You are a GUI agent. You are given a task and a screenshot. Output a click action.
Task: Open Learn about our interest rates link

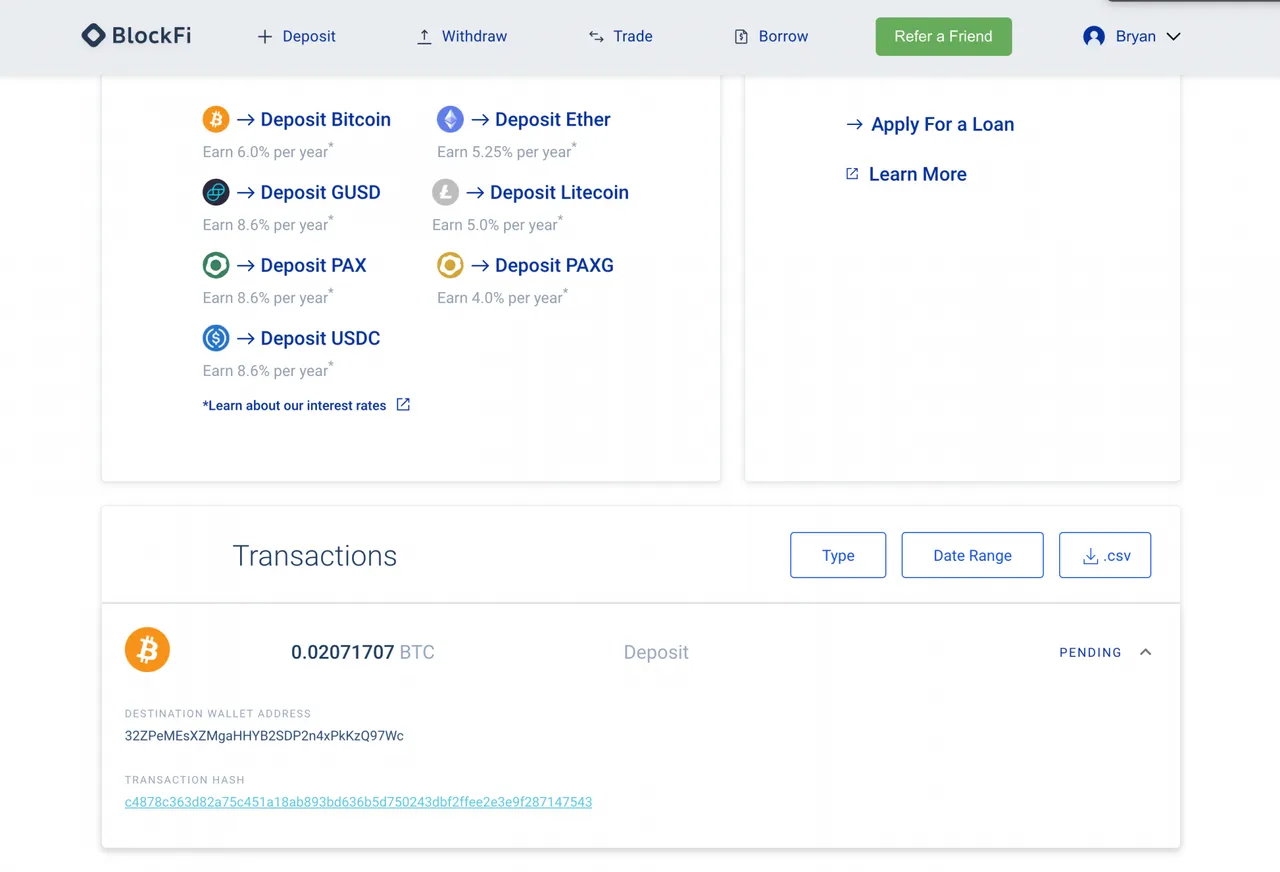294,405
